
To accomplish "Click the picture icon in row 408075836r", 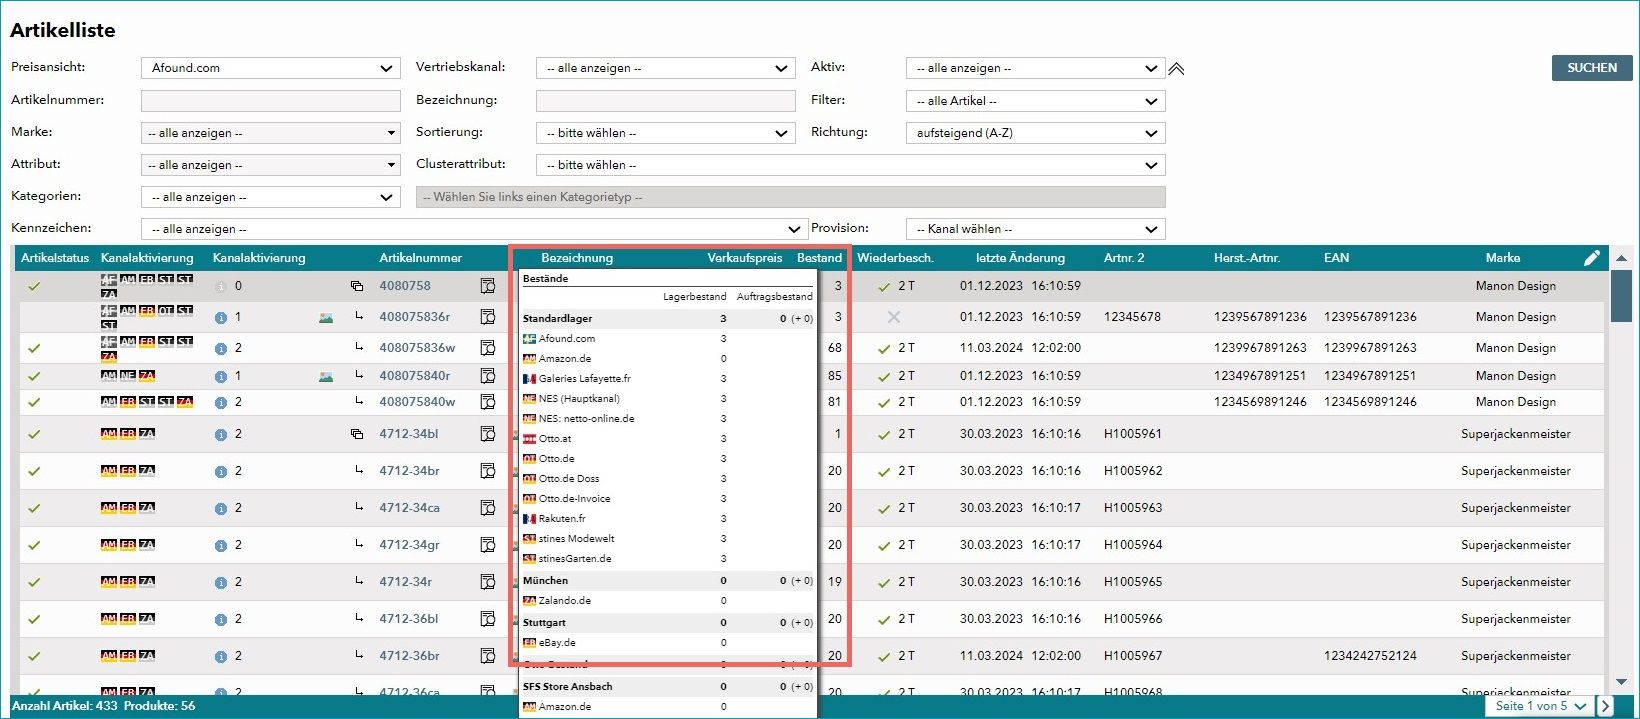I will [326, 318].
